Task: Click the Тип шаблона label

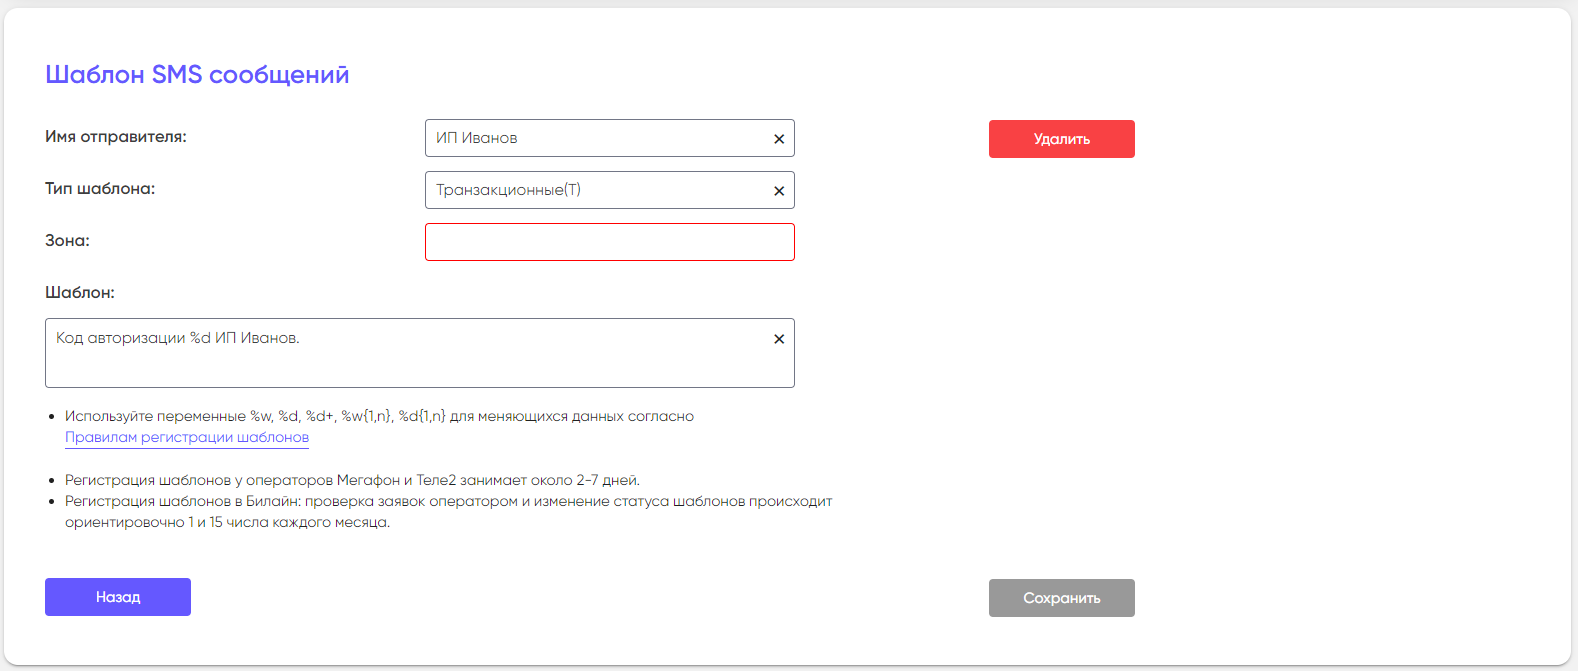Action: tap(100, 189)
